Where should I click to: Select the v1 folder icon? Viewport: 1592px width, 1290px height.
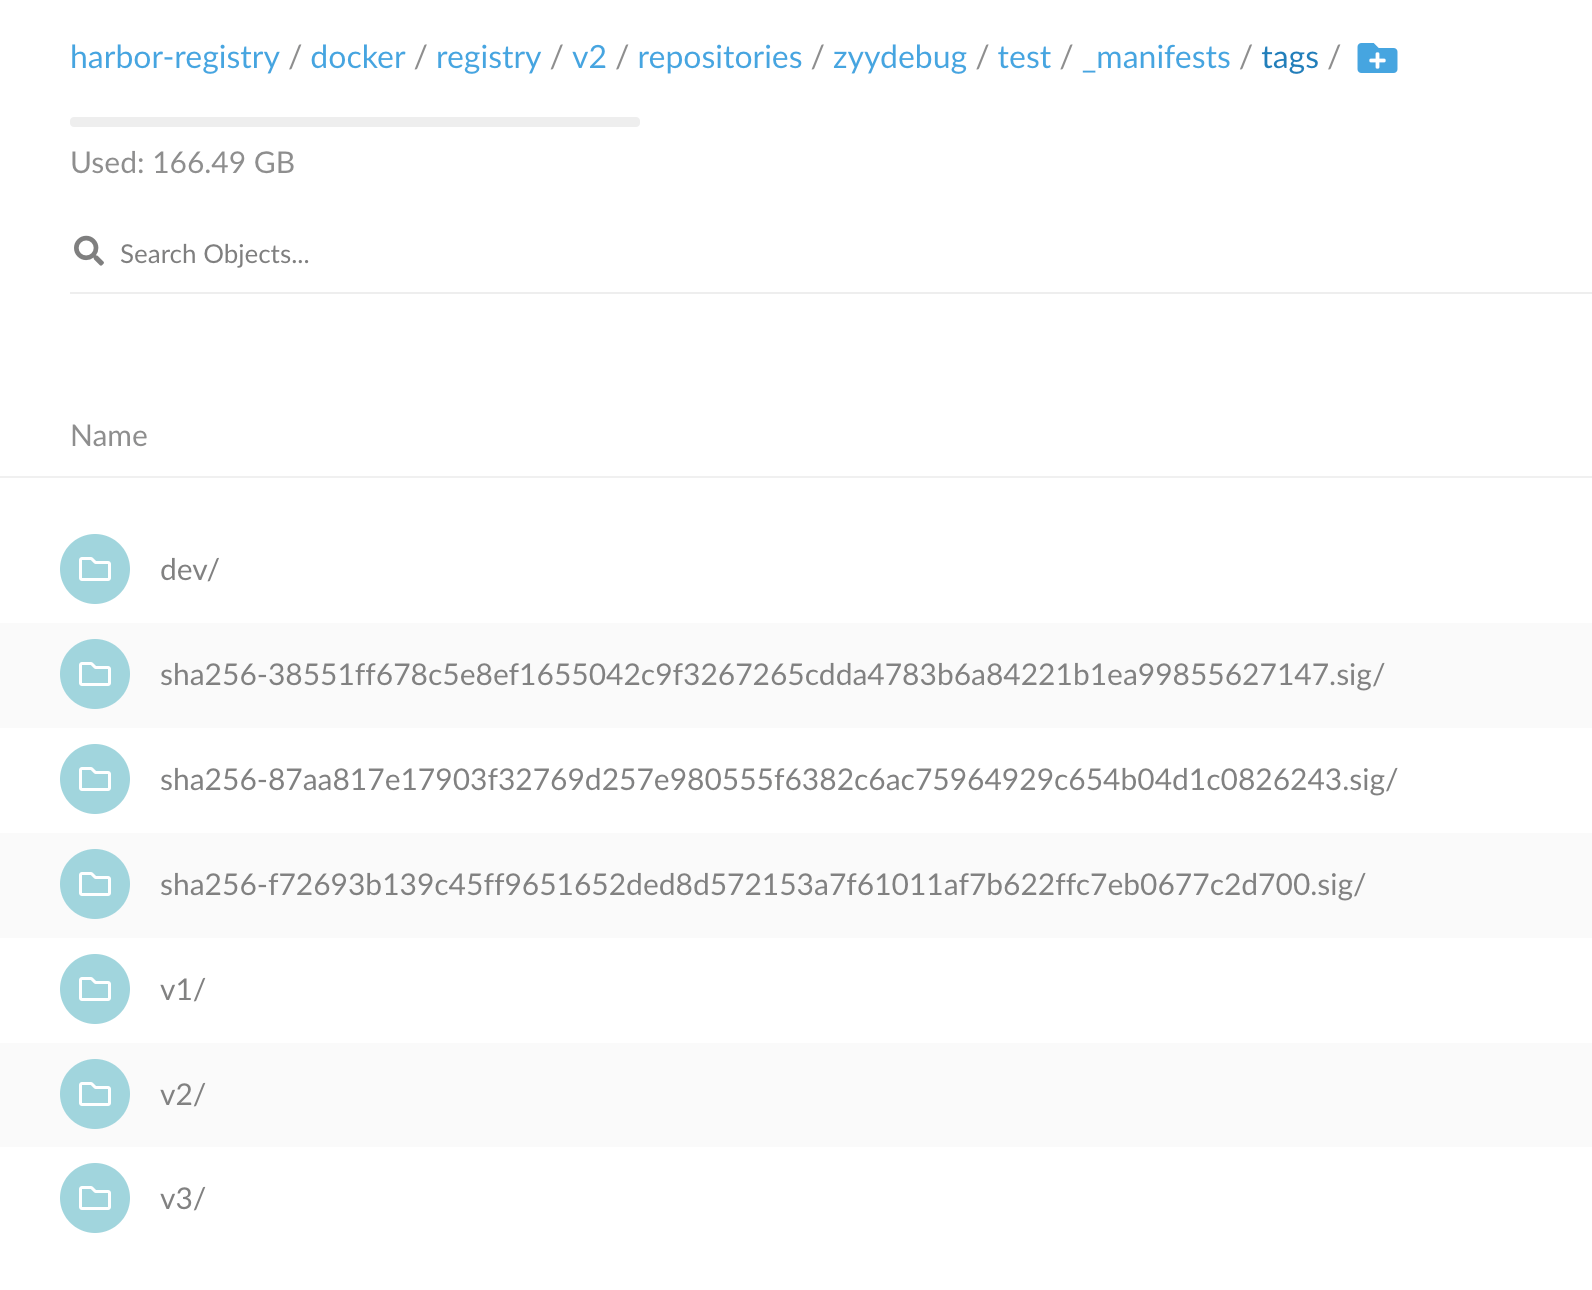coord(95,989)
